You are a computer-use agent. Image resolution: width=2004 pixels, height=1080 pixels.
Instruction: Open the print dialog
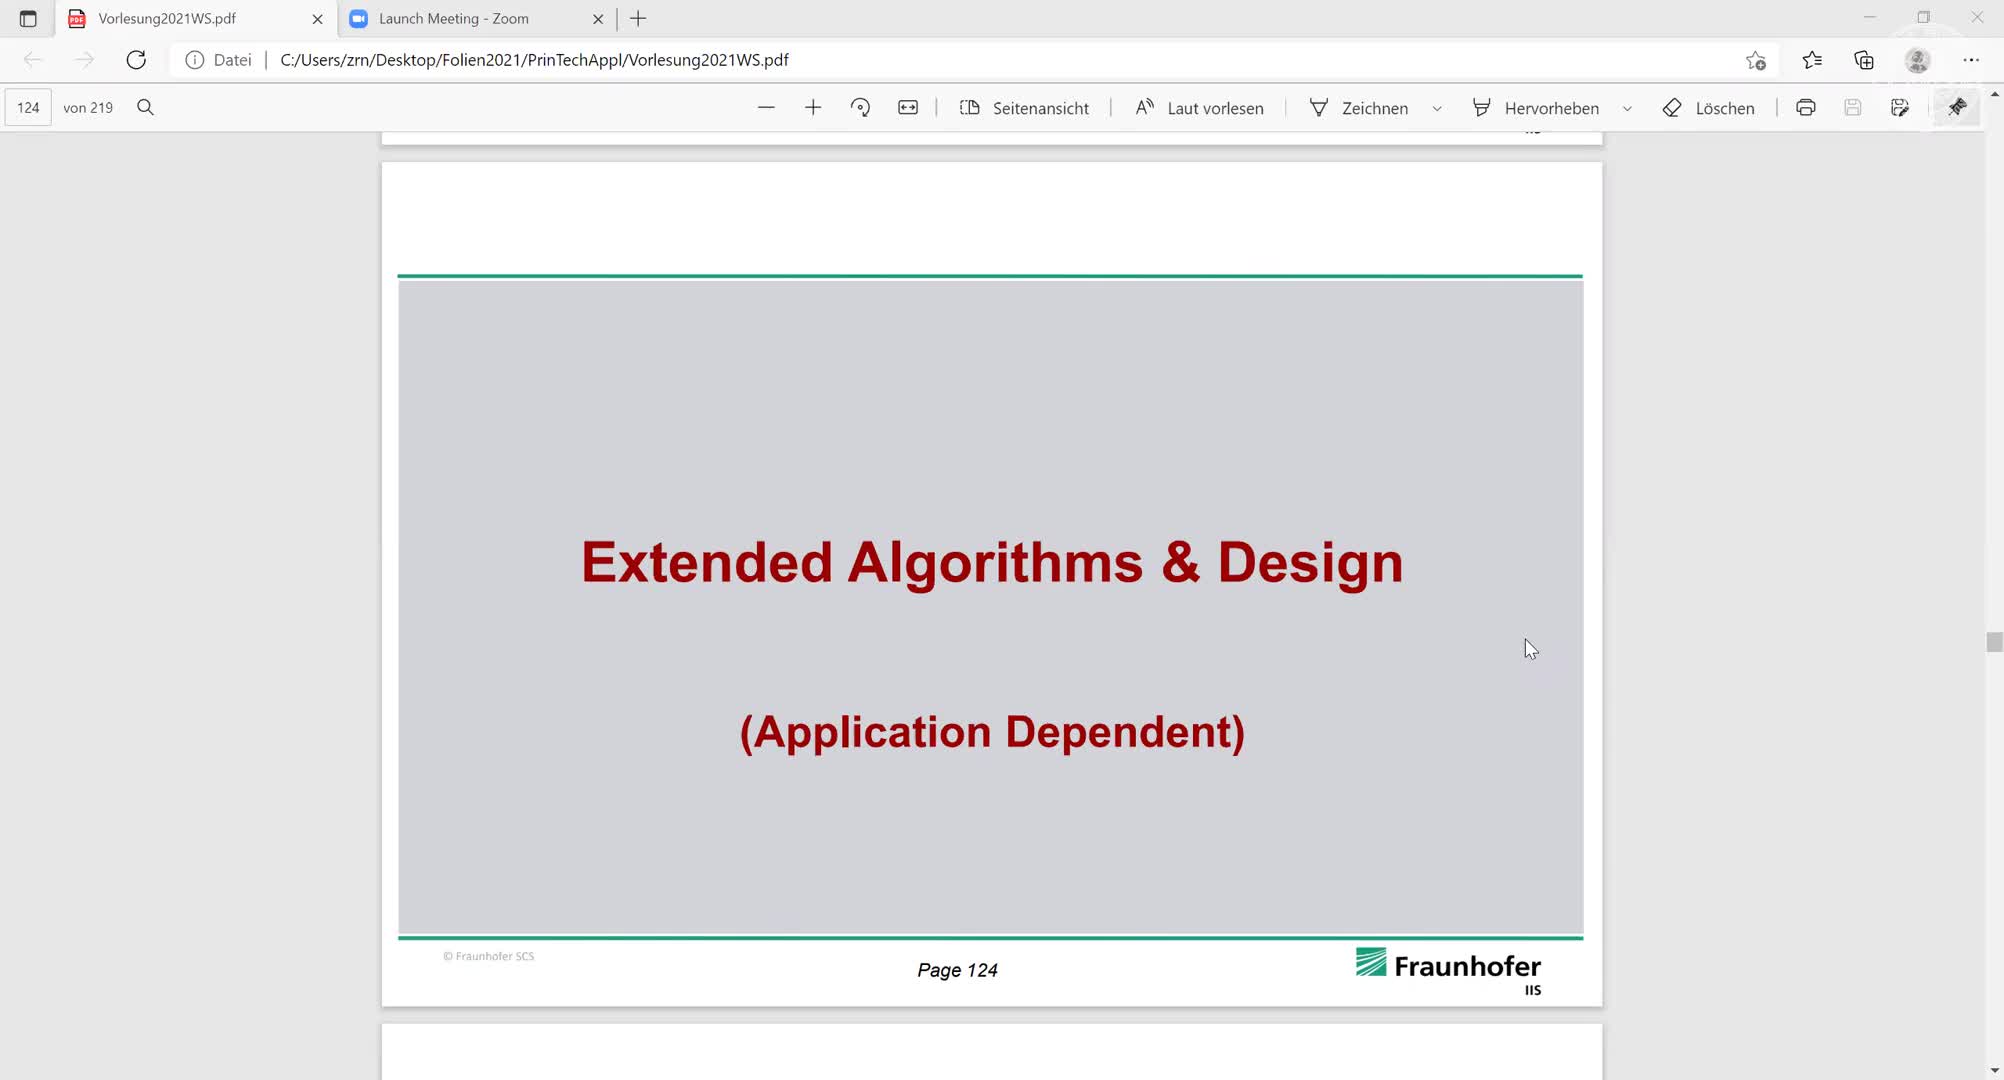coord(1805,107)
